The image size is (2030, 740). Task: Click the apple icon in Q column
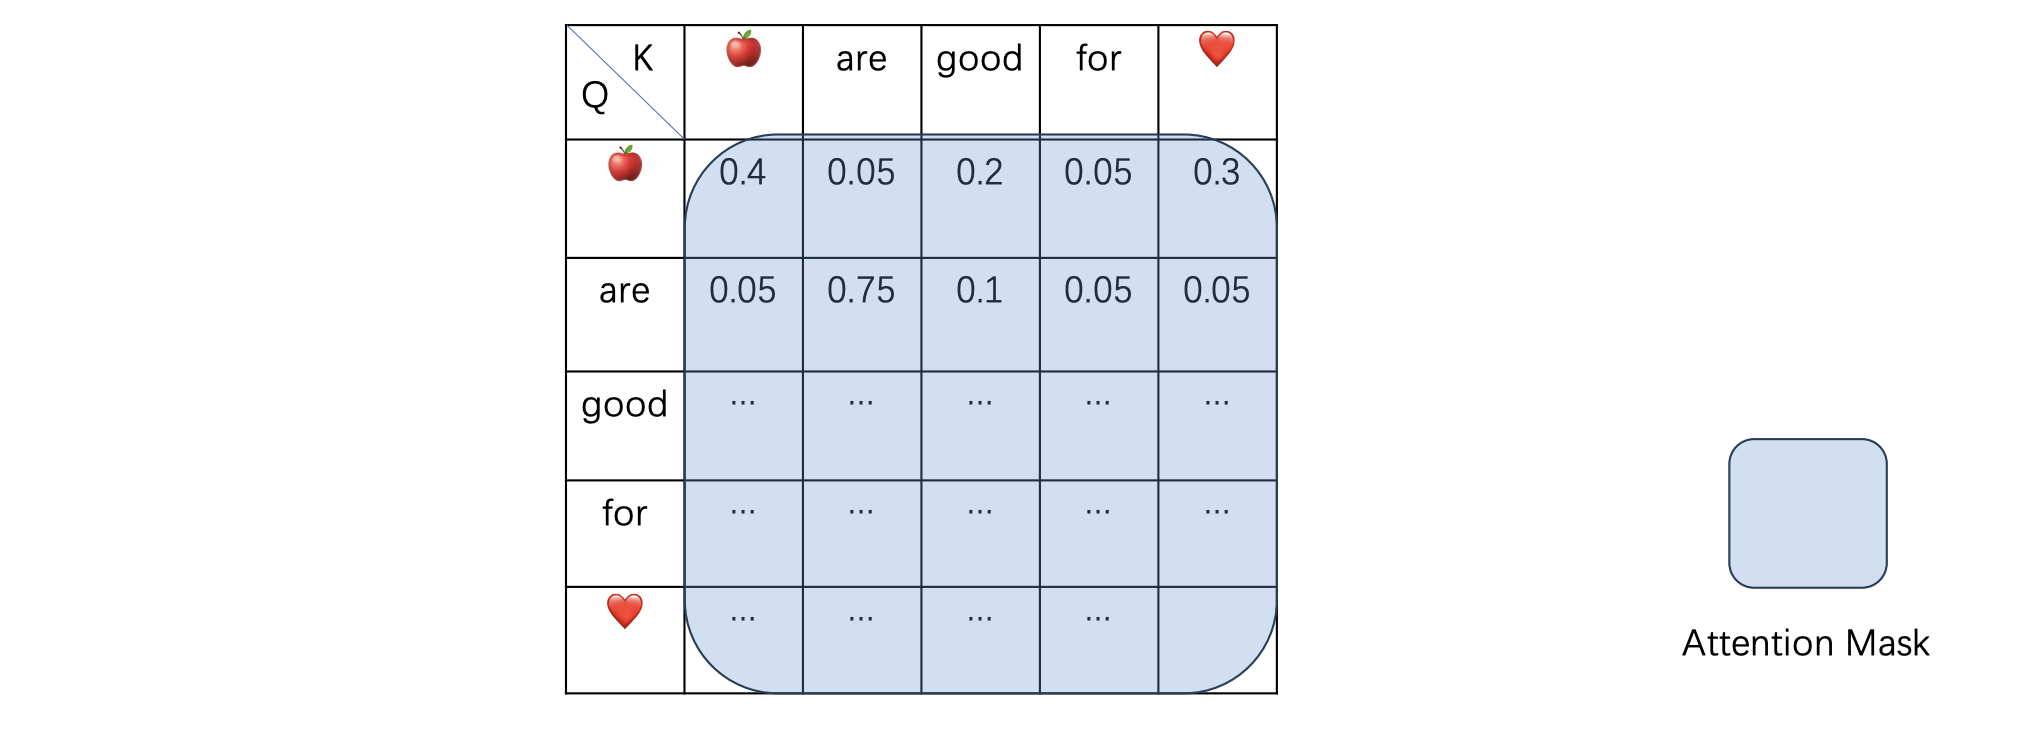(625, 164)
